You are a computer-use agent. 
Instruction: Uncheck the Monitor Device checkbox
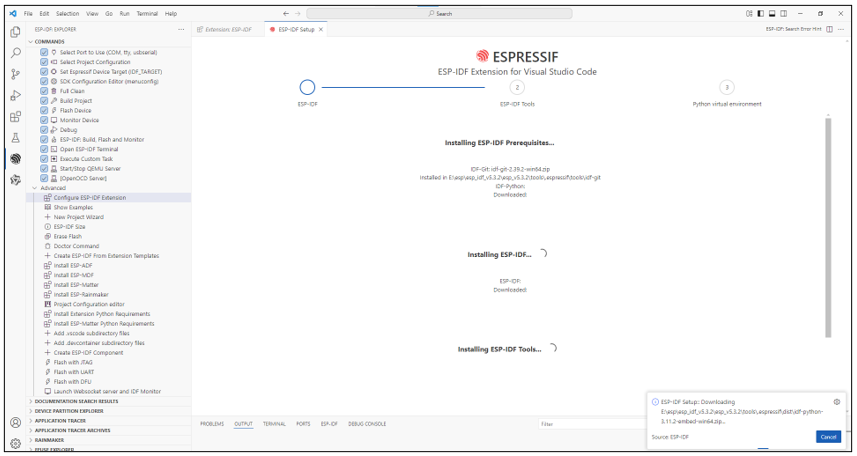click(44, 120)
